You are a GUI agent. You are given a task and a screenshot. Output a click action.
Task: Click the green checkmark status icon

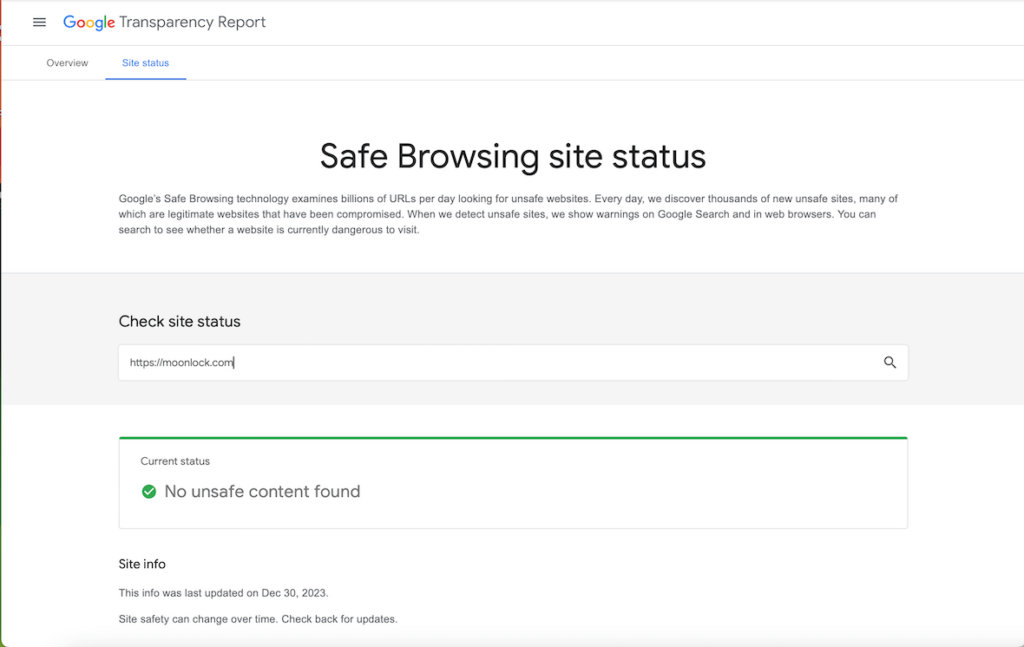click(x=148, y=491)
